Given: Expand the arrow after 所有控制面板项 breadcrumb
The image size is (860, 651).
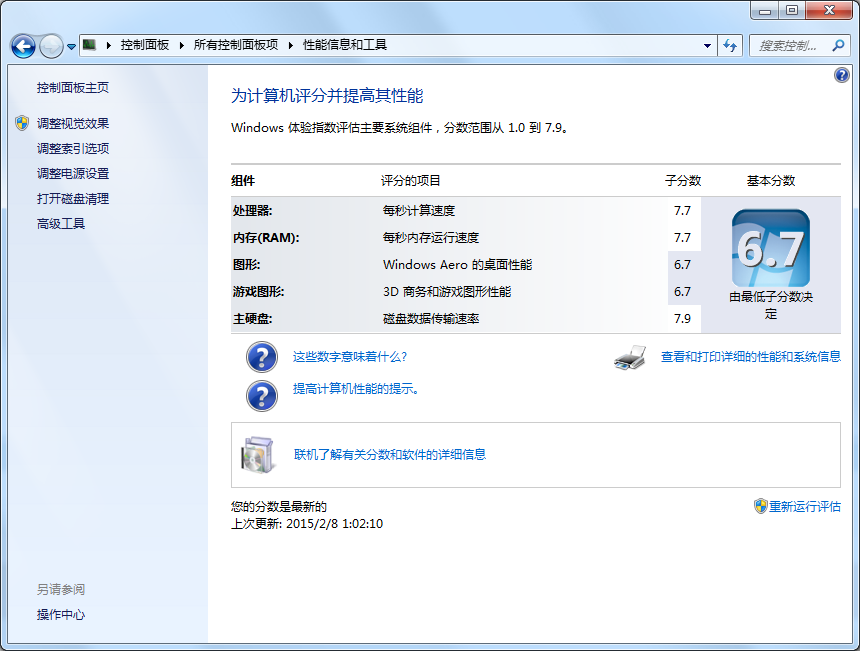Looking at the screenshot, I should (291, 45).
